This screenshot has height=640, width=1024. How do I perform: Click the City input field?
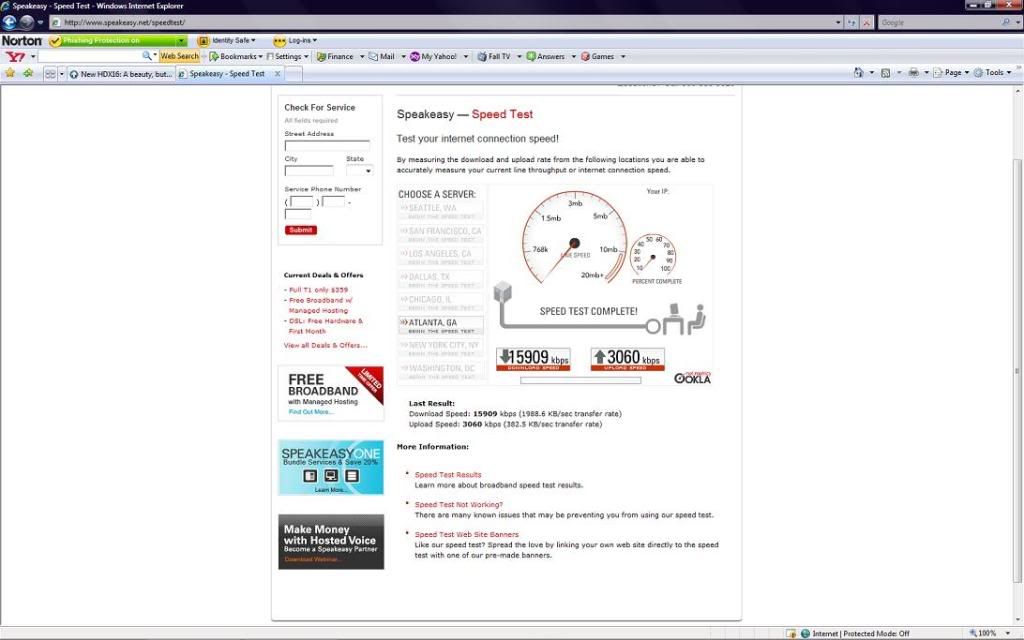(x=309, y=170)
